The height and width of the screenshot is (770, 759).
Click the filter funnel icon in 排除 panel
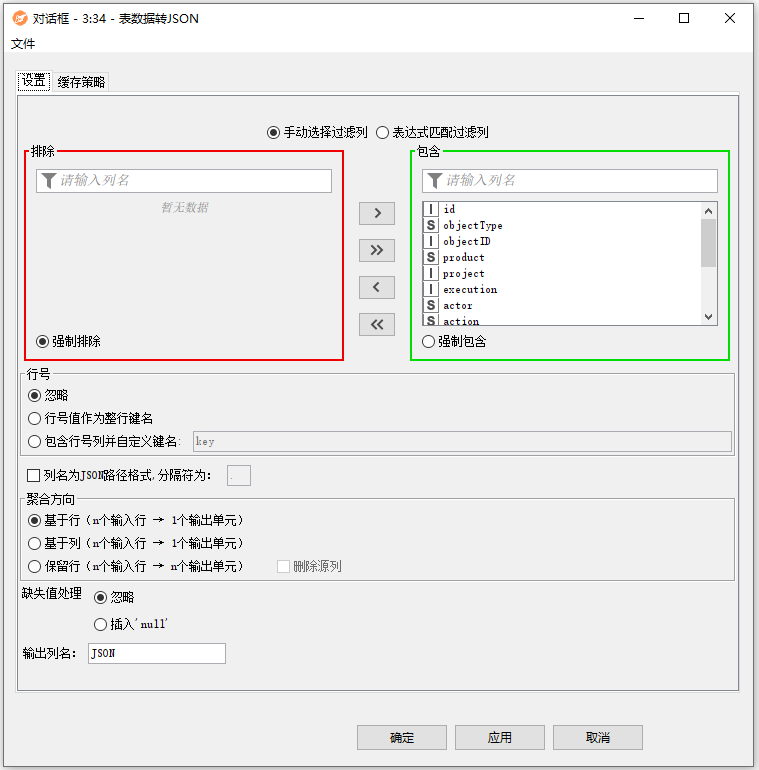49,180
